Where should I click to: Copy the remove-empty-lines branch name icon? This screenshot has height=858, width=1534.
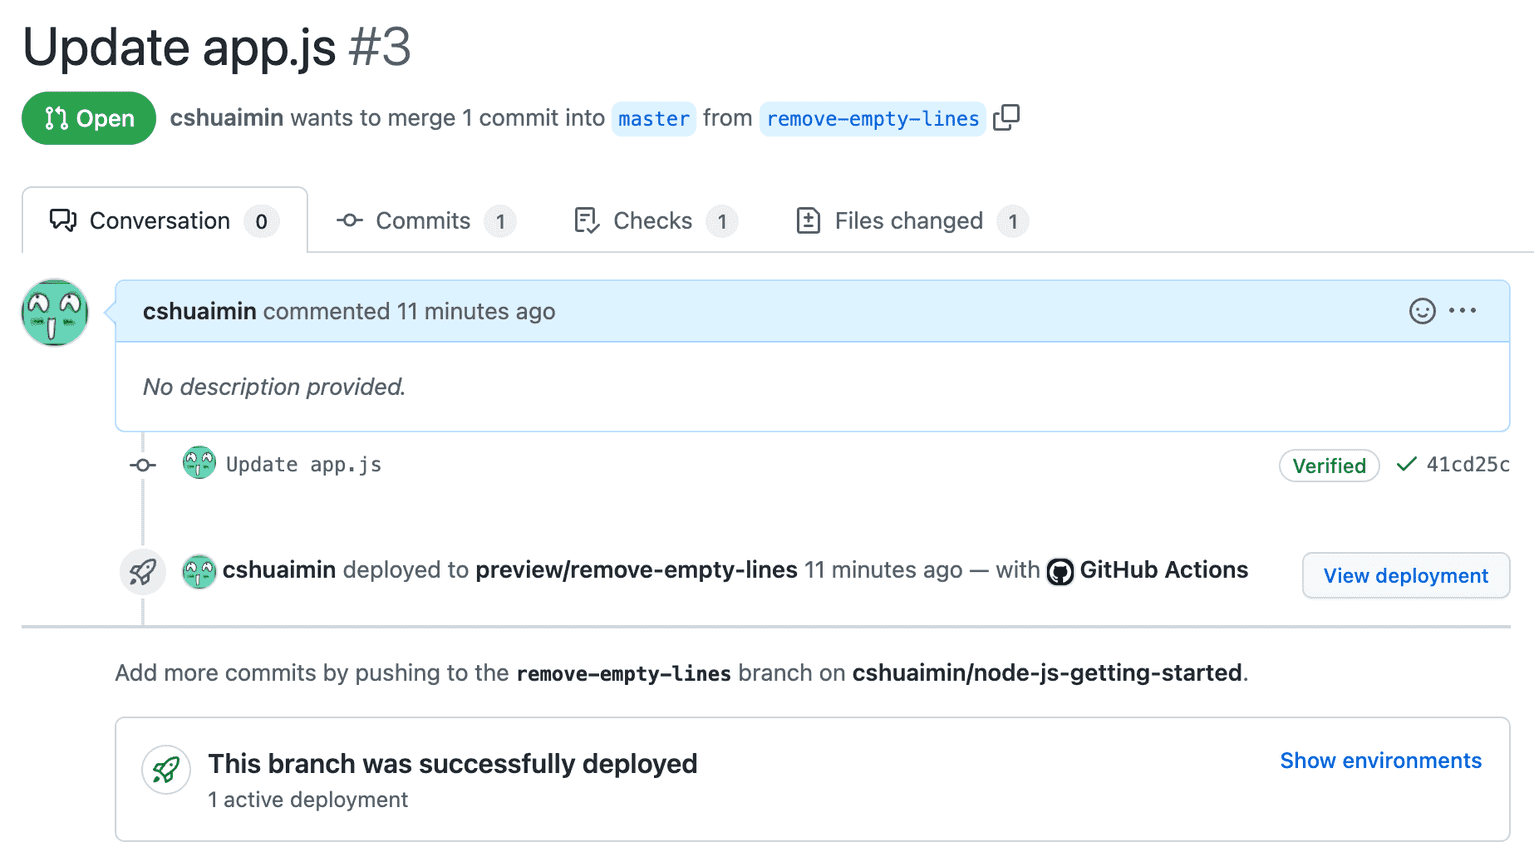pyautogui.click(x=1007, y=118)
